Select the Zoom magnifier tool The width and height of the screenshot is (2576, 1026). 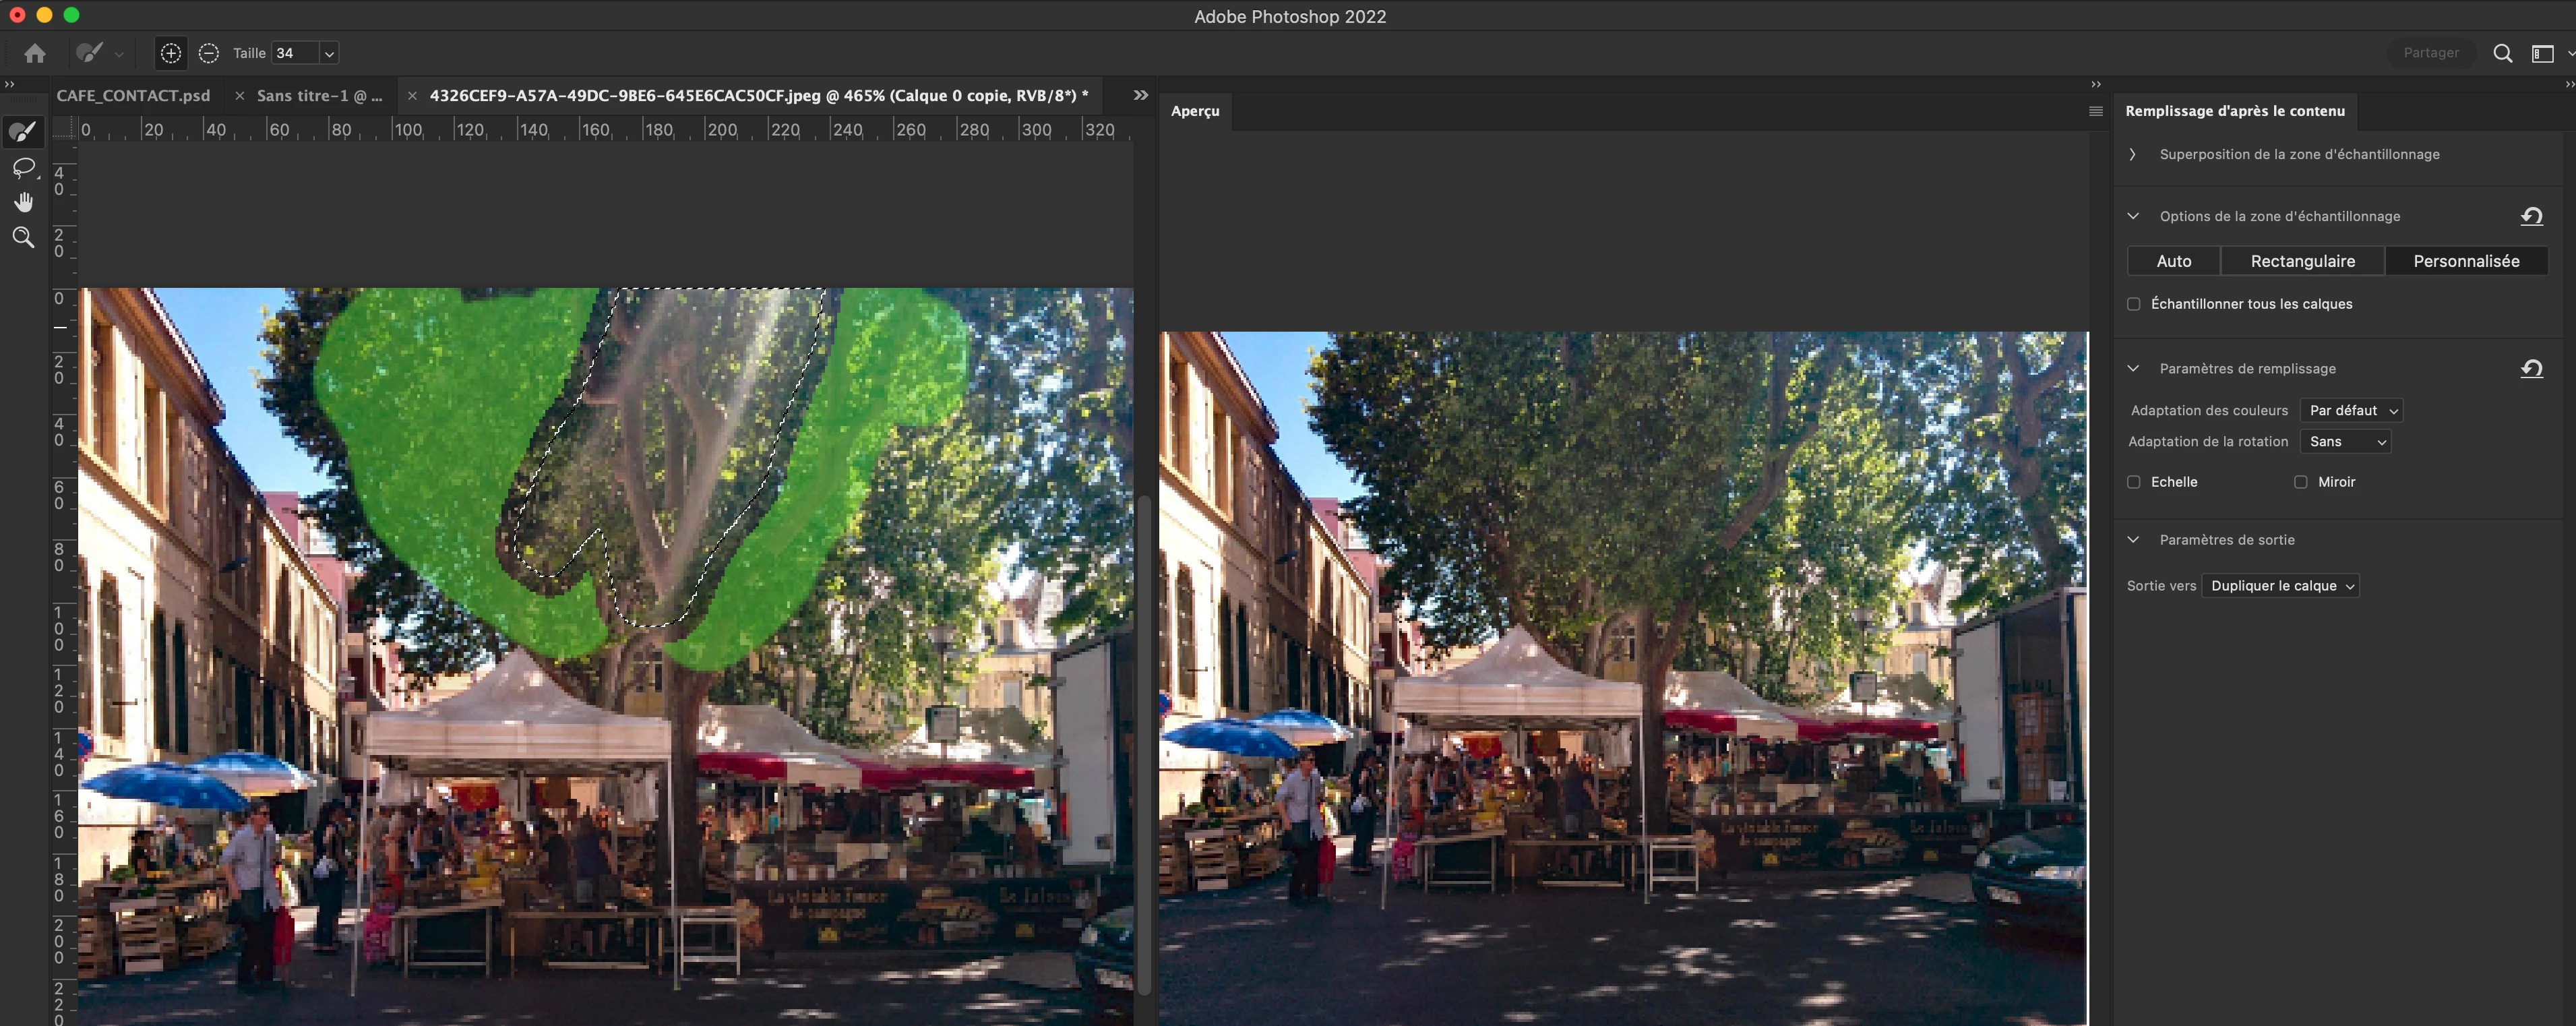coord(23,237)
